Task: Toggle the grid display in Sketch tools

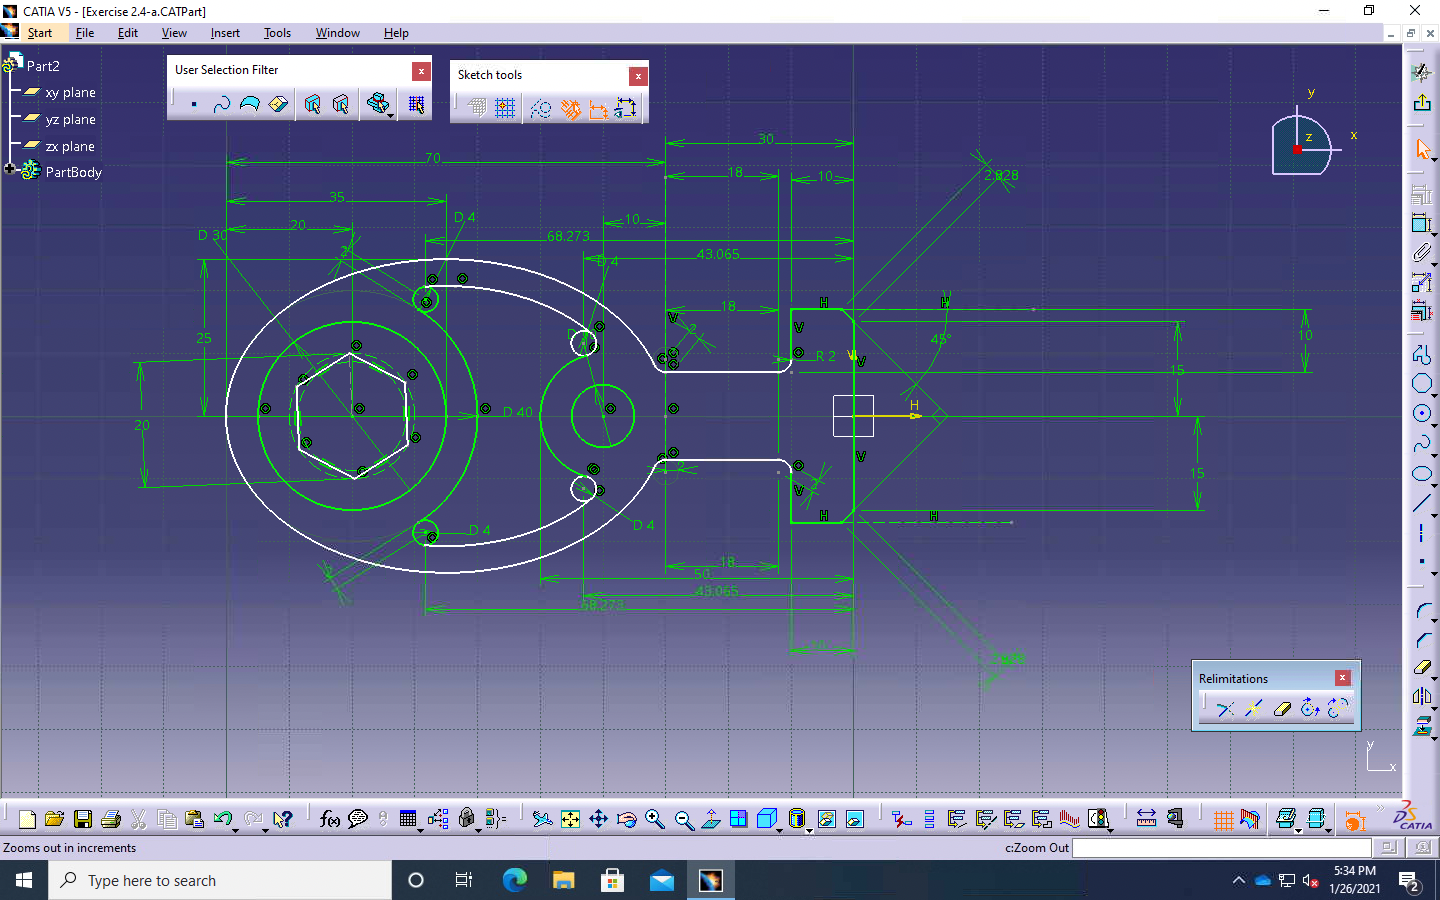Action: tap(476, 107)
